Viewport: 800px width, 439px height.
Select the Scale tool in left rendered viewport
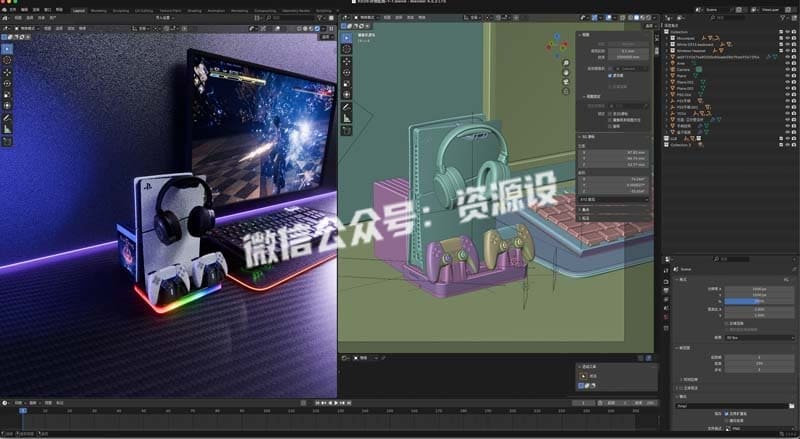[x=7, y=95]
